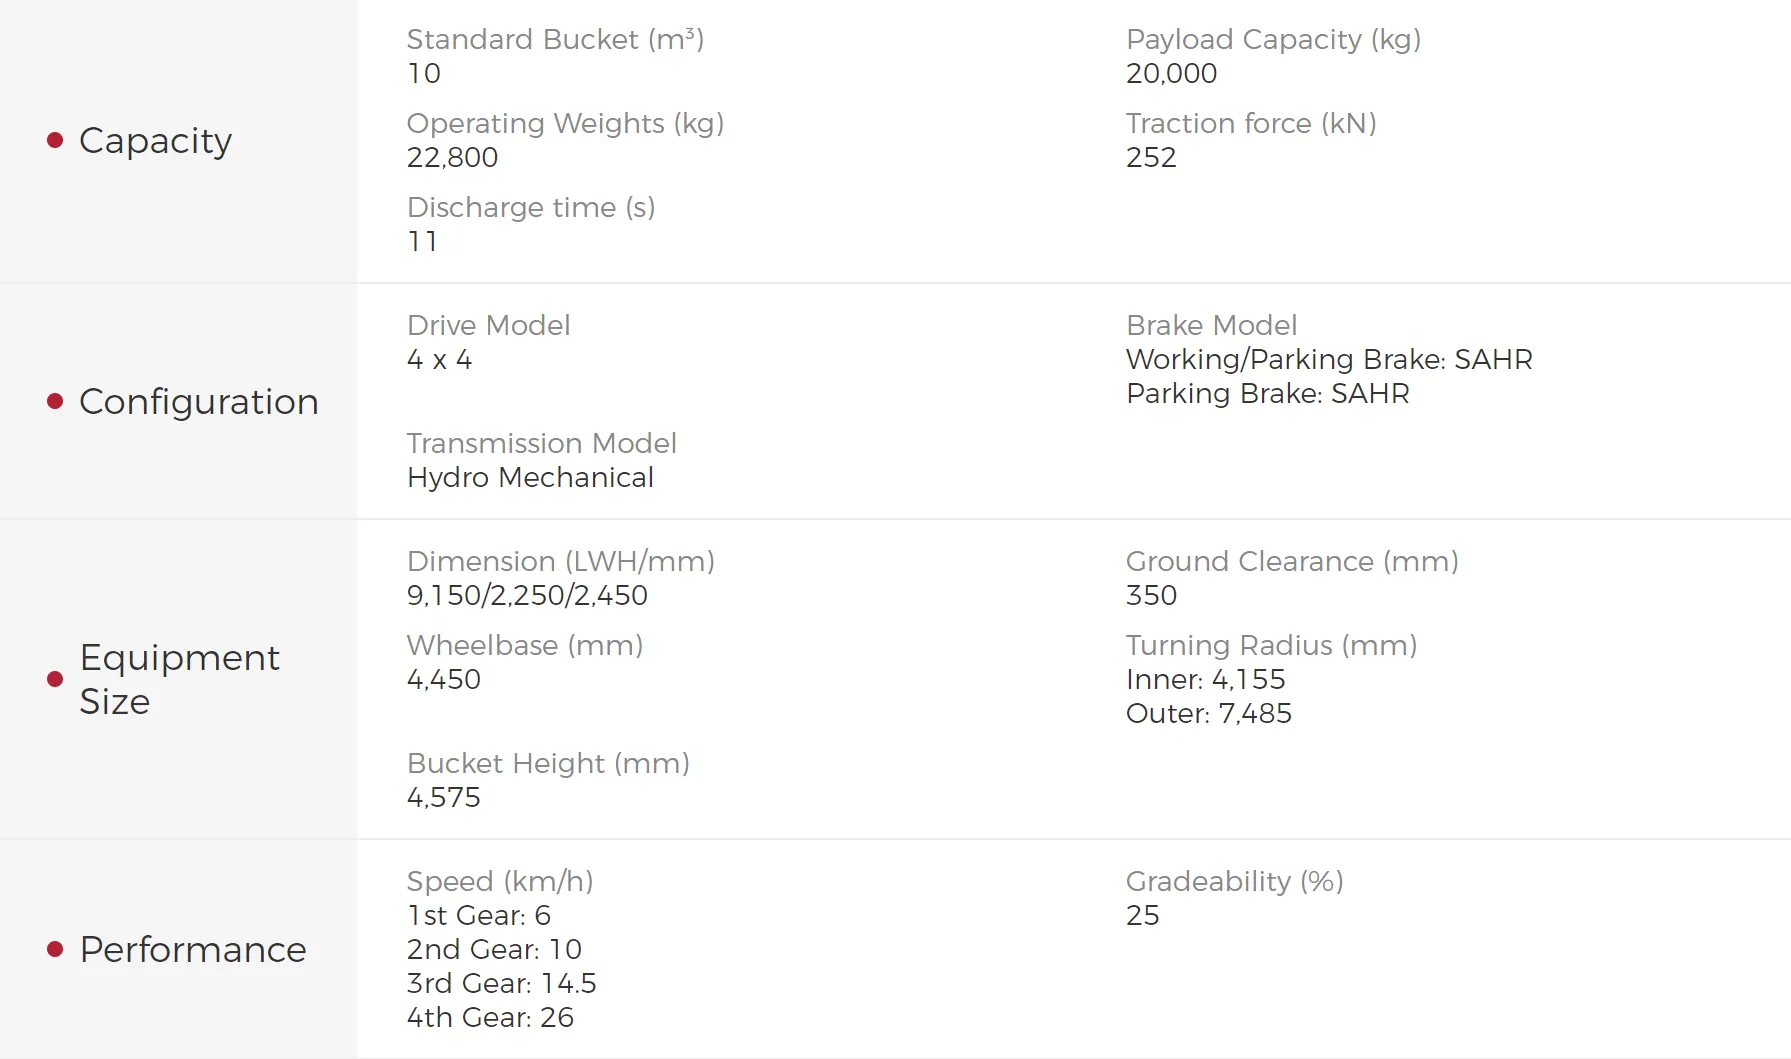Click the red bullet beside Performance

(x=55, y=949)
